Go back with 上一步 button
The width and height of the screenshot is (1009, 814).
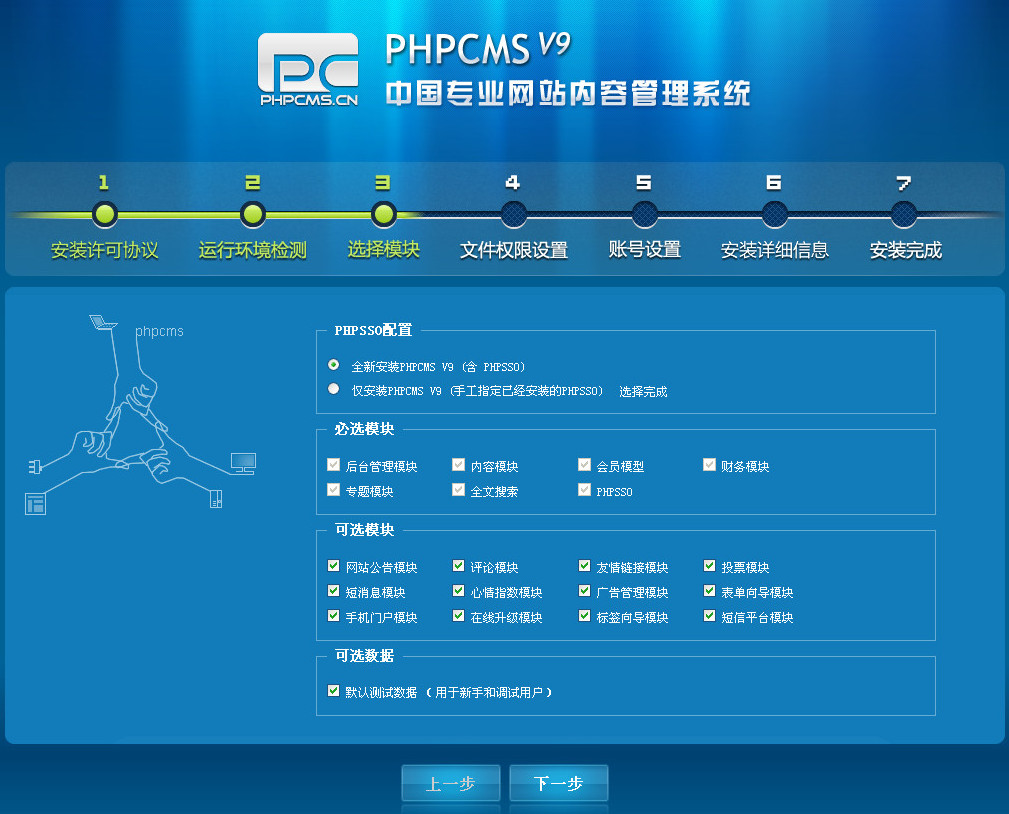tap(450, 783)
